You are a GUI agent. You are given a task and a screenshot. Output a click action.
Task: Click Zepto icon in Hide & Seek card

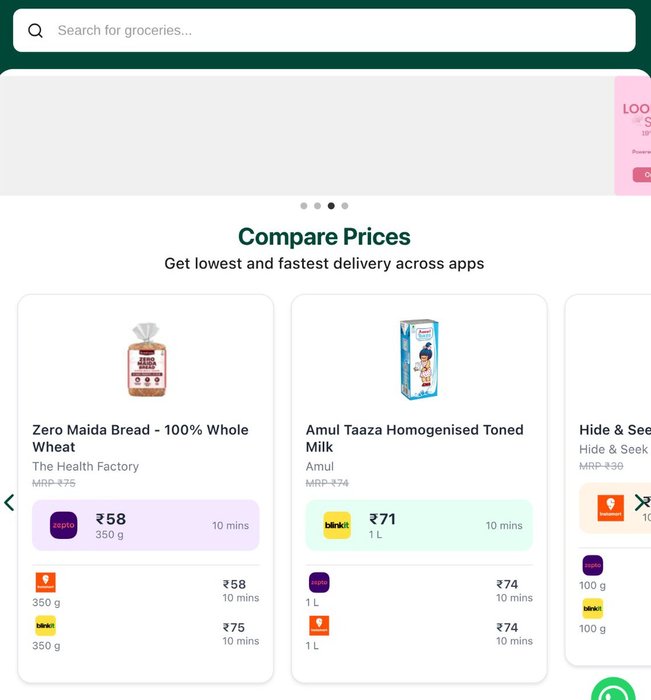point(593,565)
